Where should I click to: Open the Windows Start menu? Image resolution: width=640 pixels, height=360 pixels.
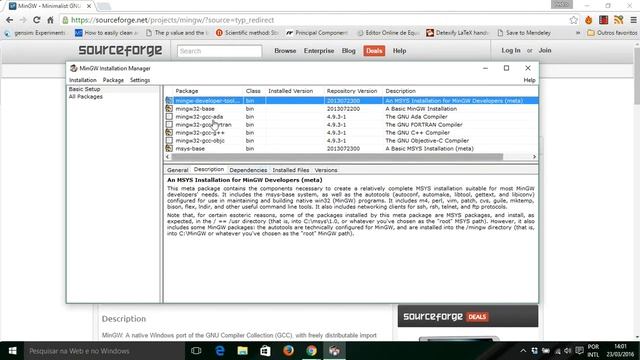[12, 351]
